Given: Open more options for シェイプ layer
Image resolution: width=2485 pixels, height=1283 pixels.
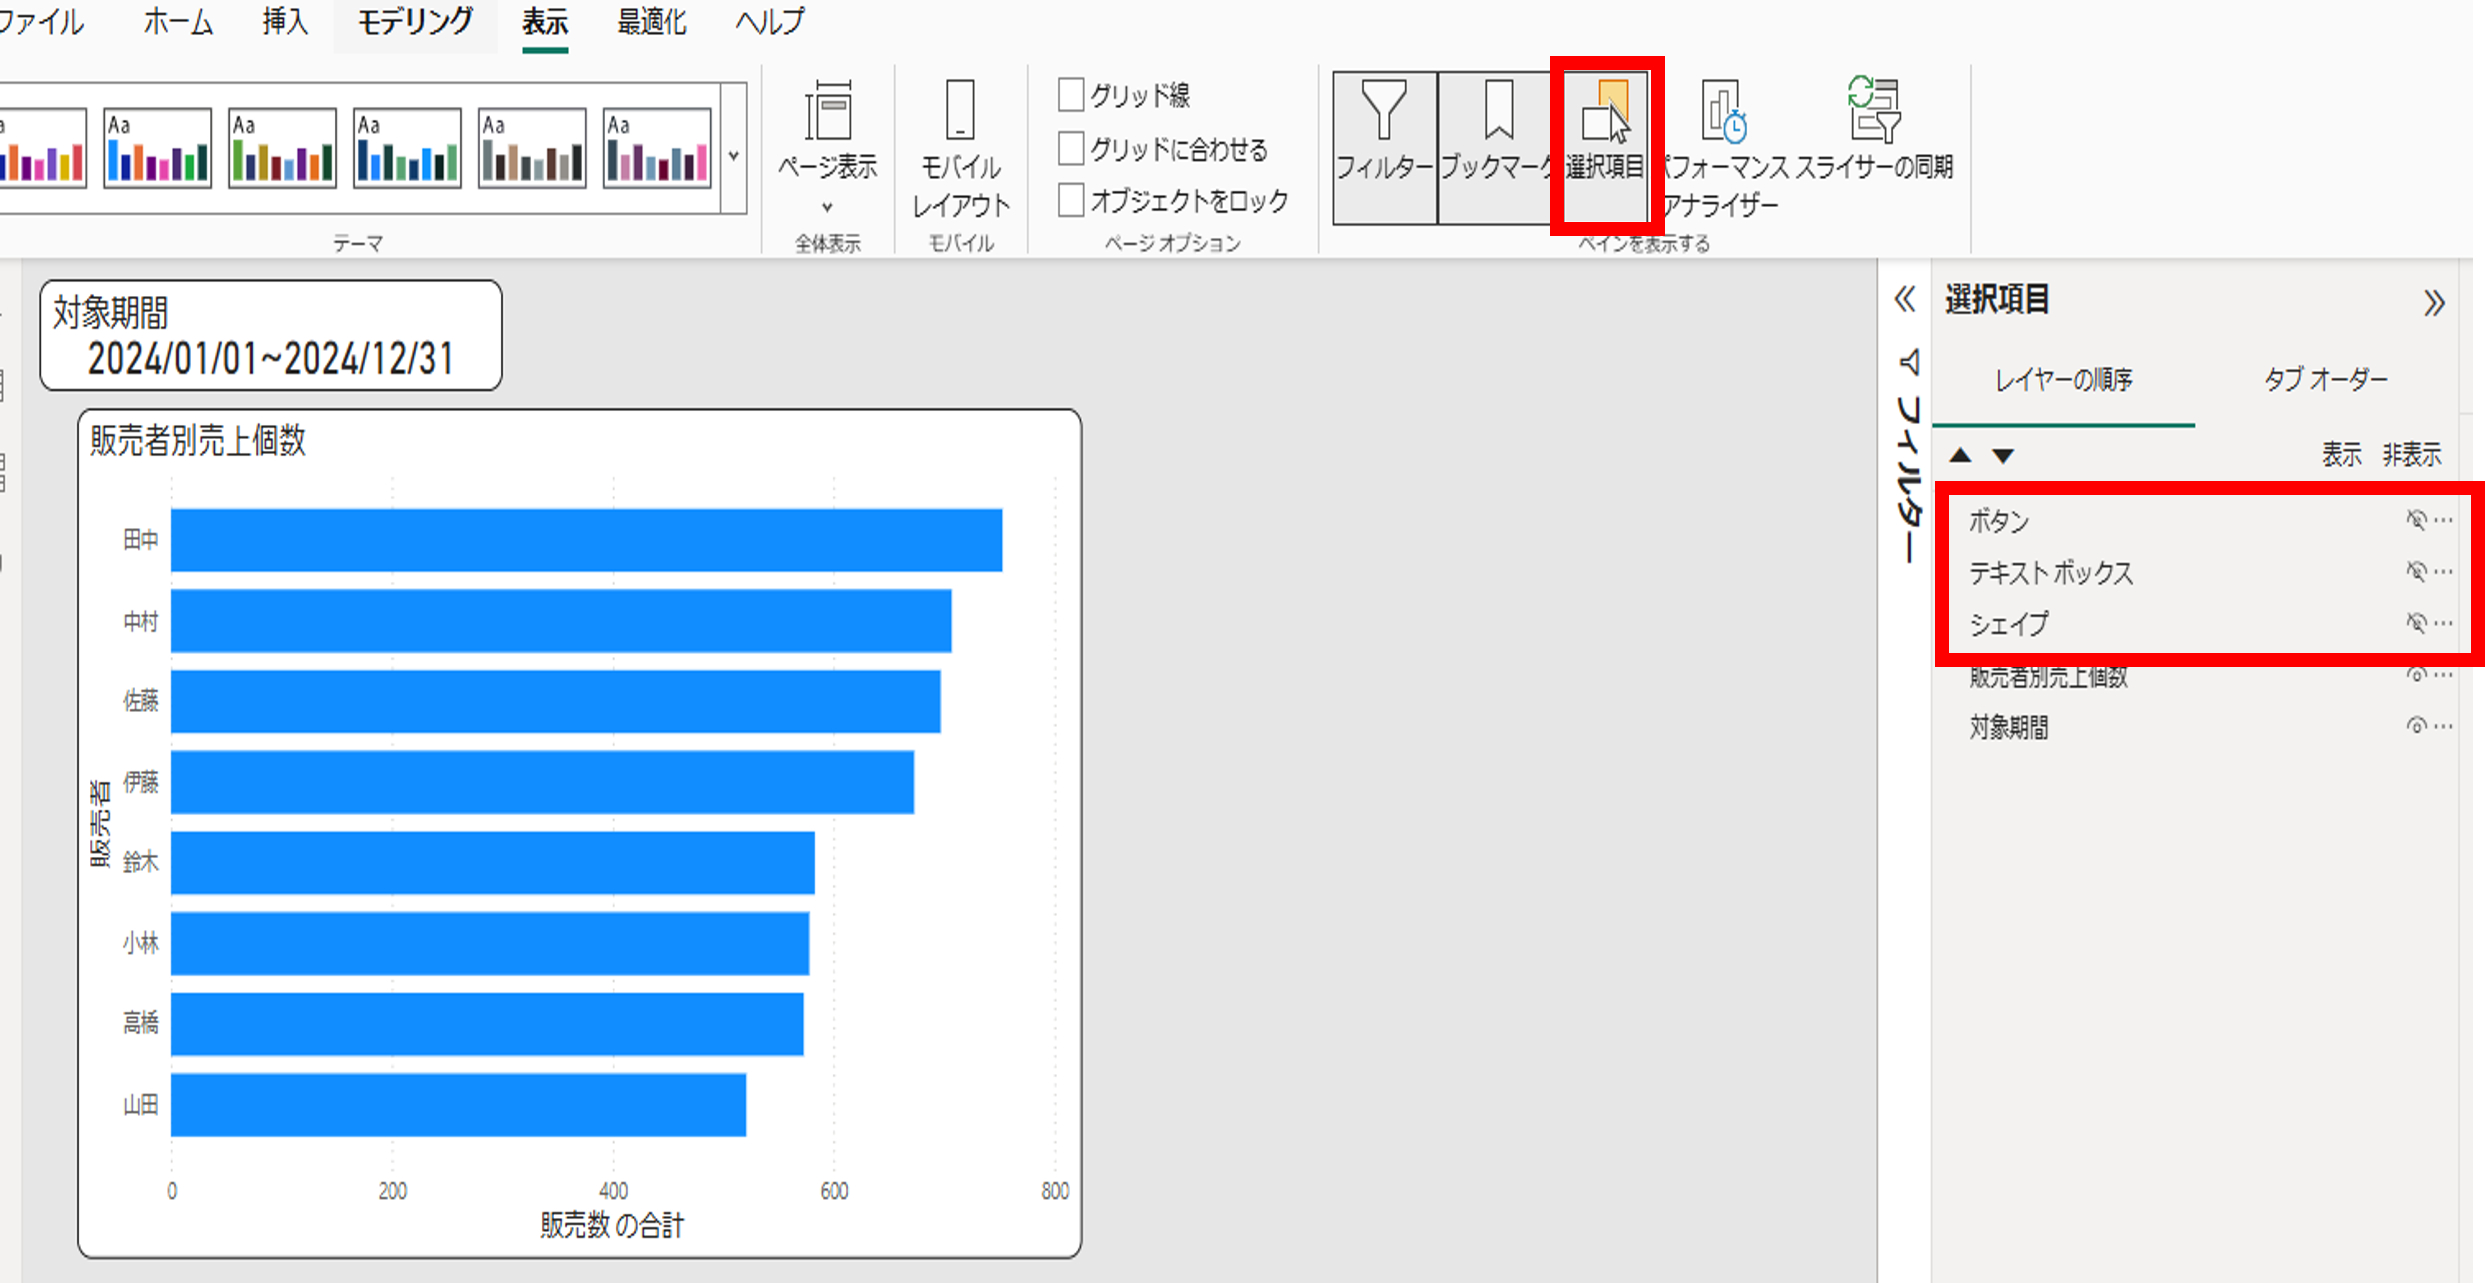Looking at the screenshot, I should tap(2444, 623).
